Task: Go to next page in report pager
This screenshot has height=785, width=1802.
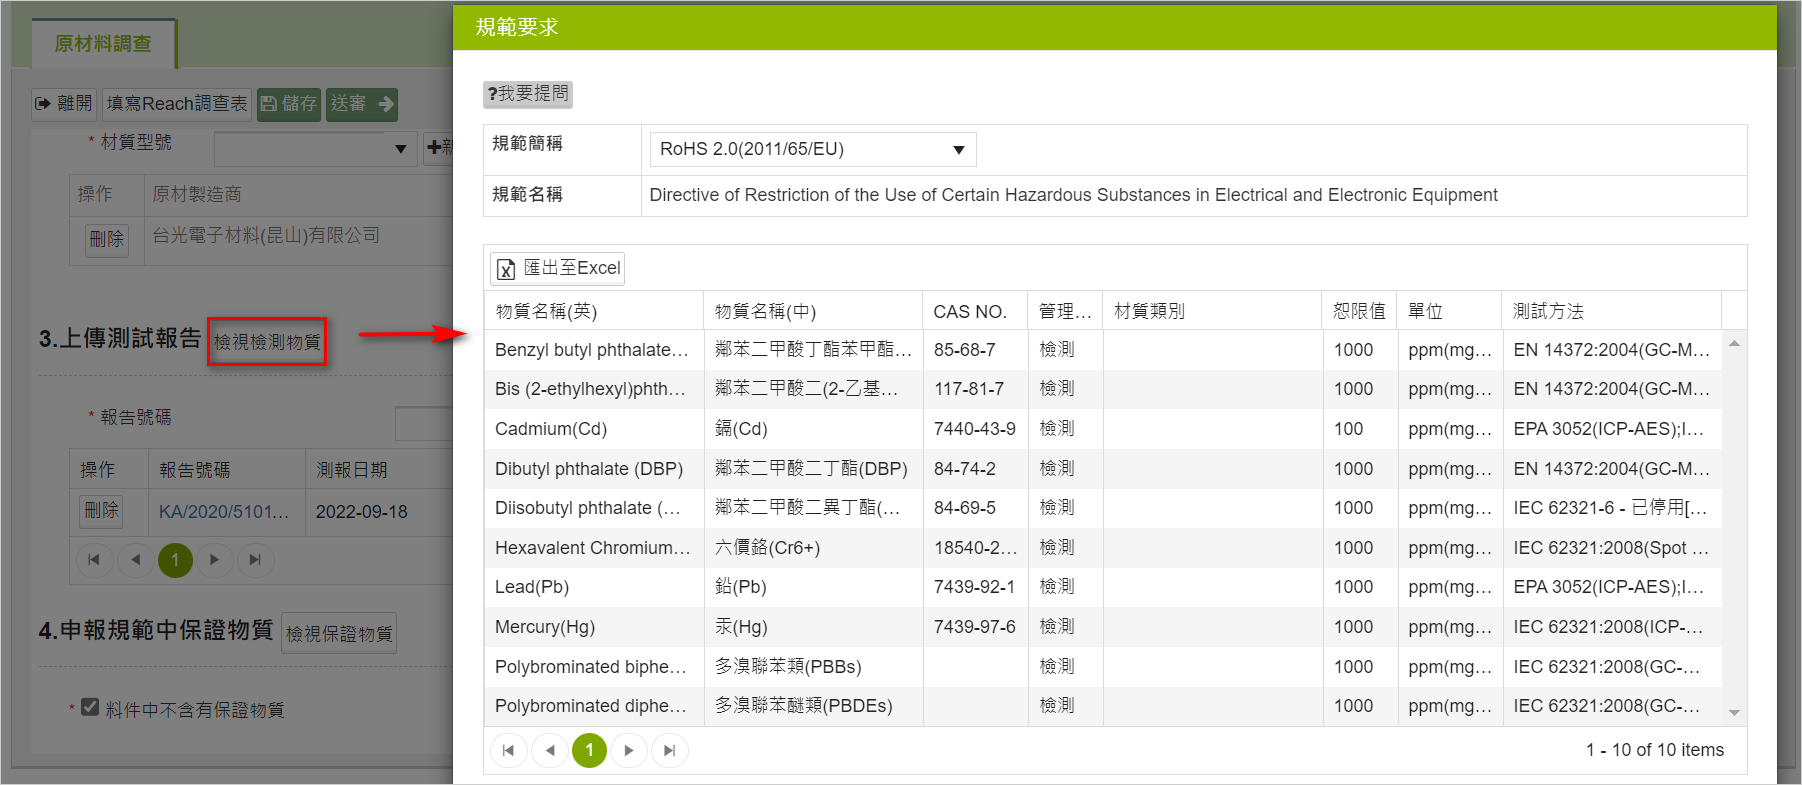Action: [x=214, y=560]
